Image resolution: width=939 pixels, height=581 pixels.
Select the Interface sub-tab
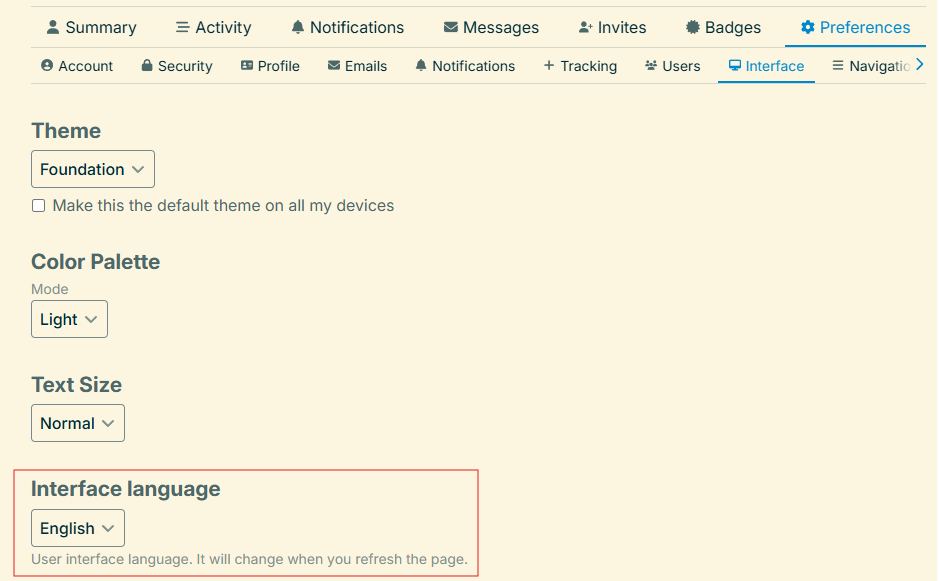pos(767,66)
